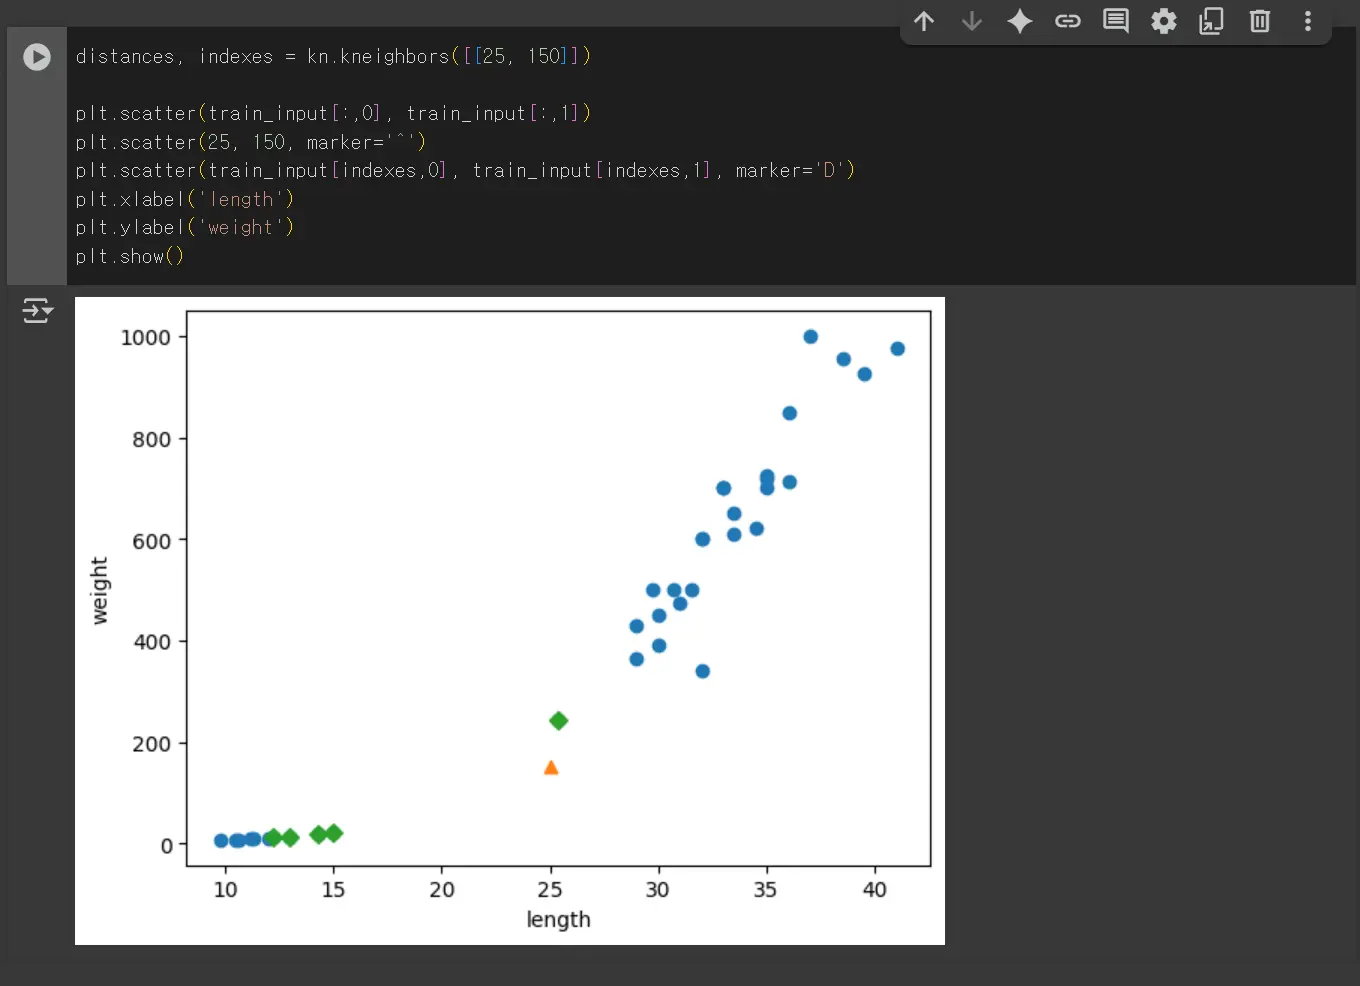
Task: Move cell up with arrow icon
Action: pos(924,21)
